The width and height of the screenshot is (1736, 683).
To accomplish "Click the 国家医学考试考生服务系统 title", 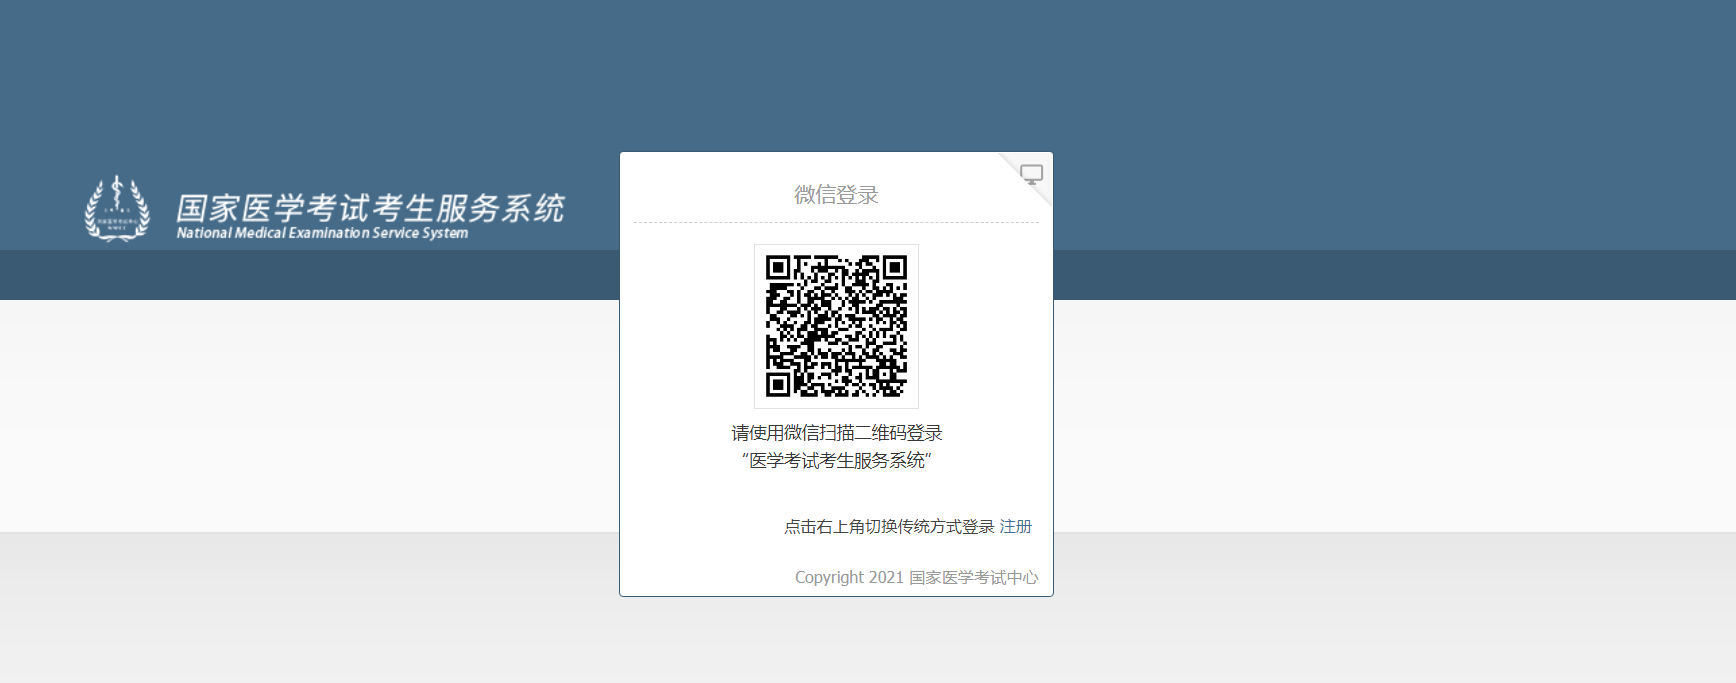I will coord(370,208).
